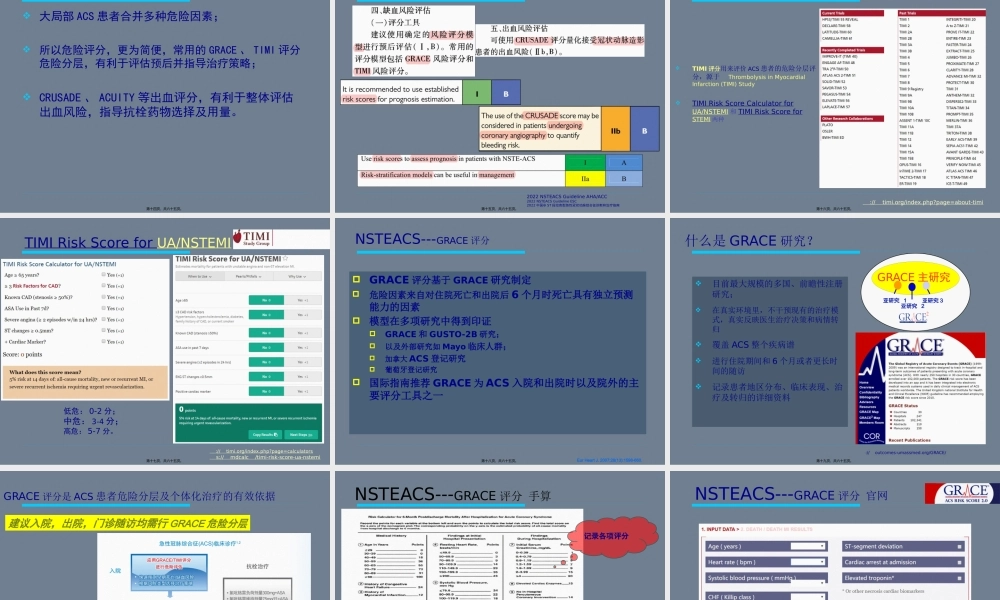Check the ST-segment deviation box
This screenshot has height=600, width=1000.
(960, 546)
